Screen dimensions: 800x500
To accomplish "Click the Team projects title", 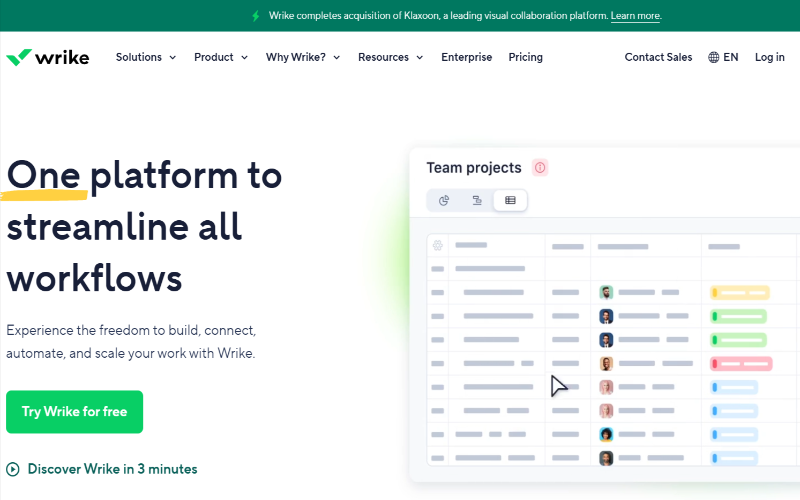I will click(474, 167).
